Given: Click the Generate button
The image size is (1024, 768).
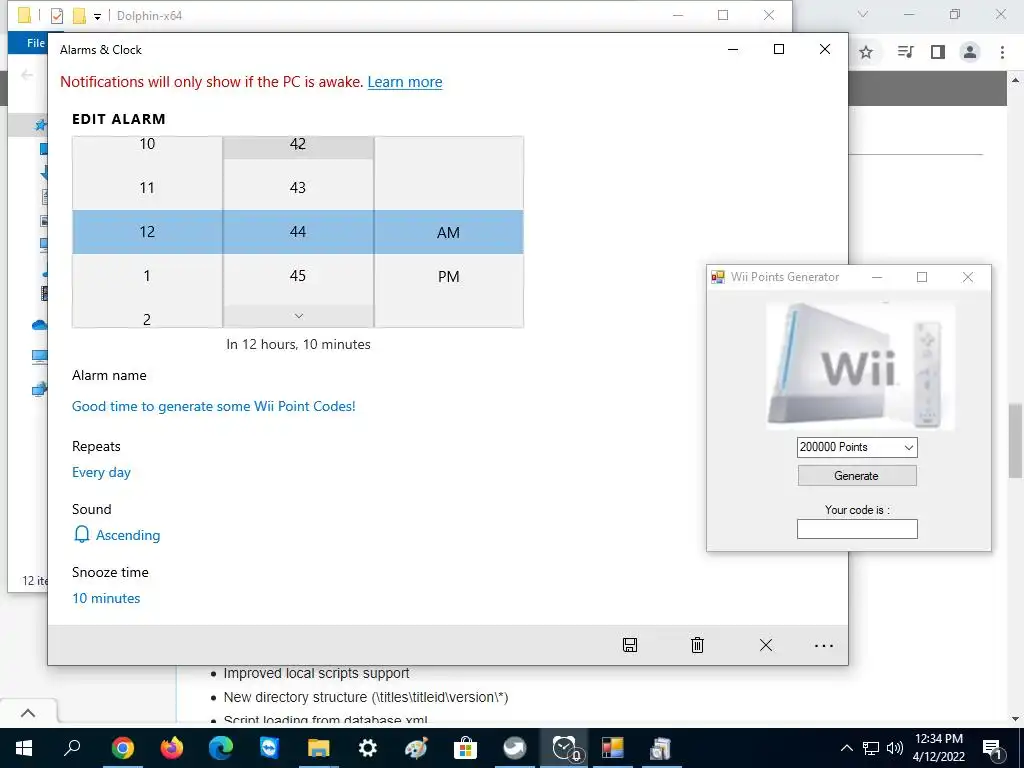Looking at the screenshot, I should (x=857, y=475).
